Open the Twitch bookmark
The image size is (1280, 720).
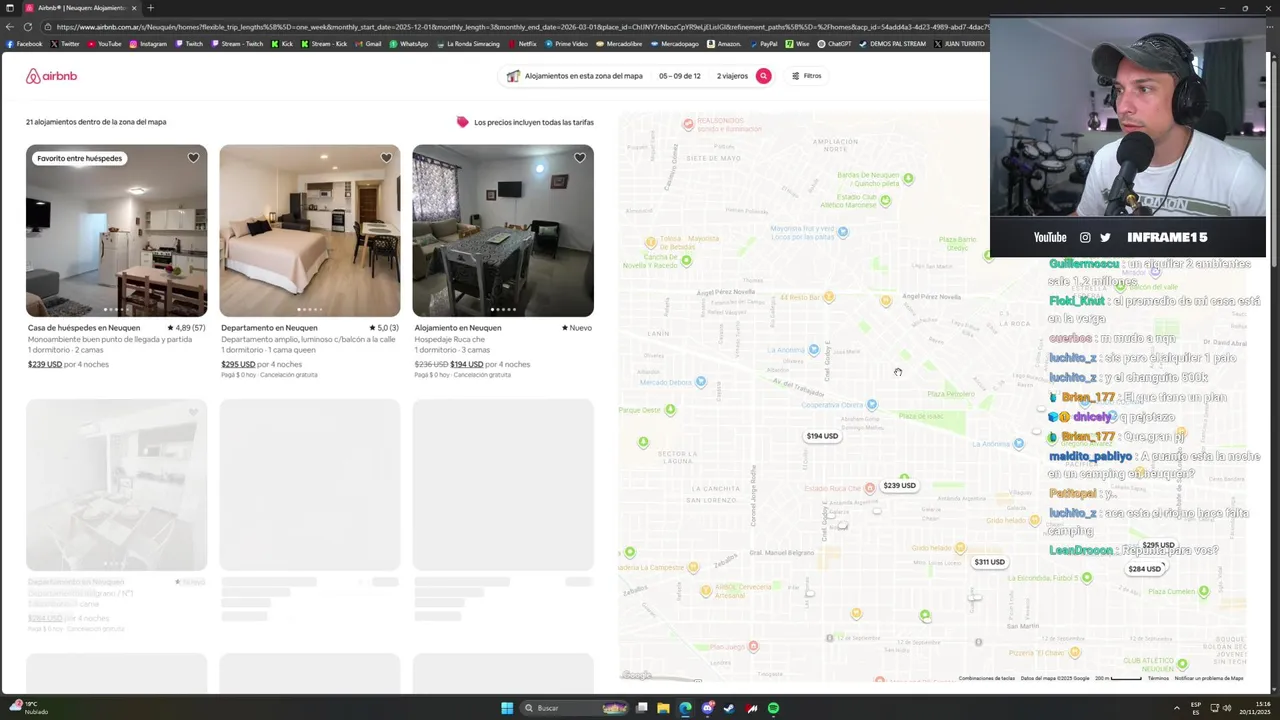(x=189, y=44)
